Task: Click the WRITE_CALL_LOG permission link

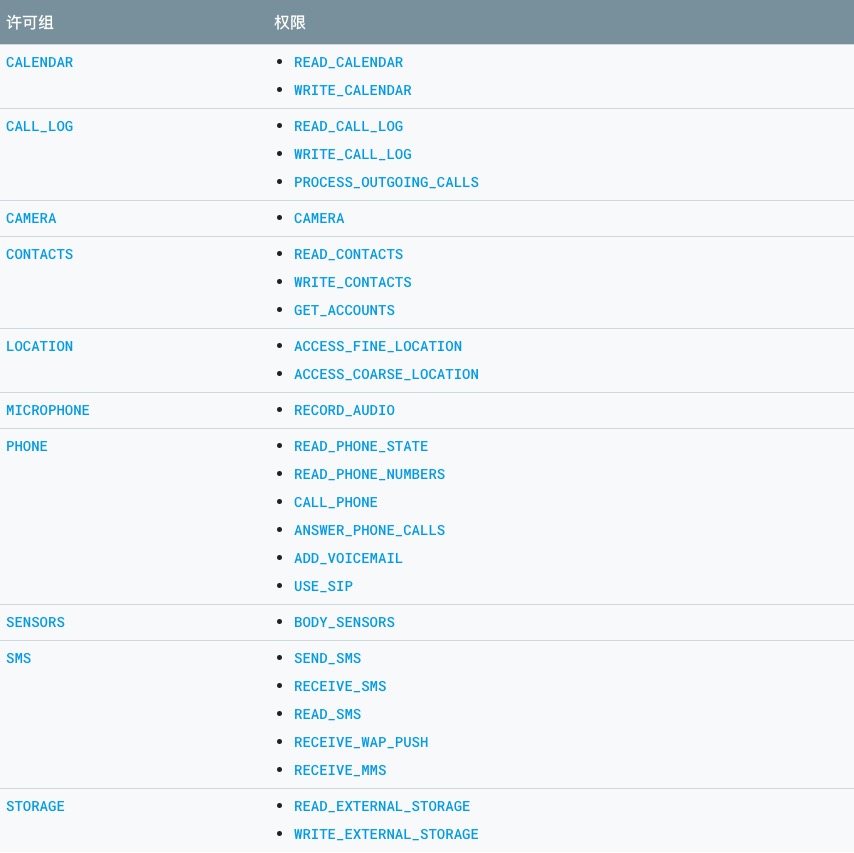Action: point(352,154)
